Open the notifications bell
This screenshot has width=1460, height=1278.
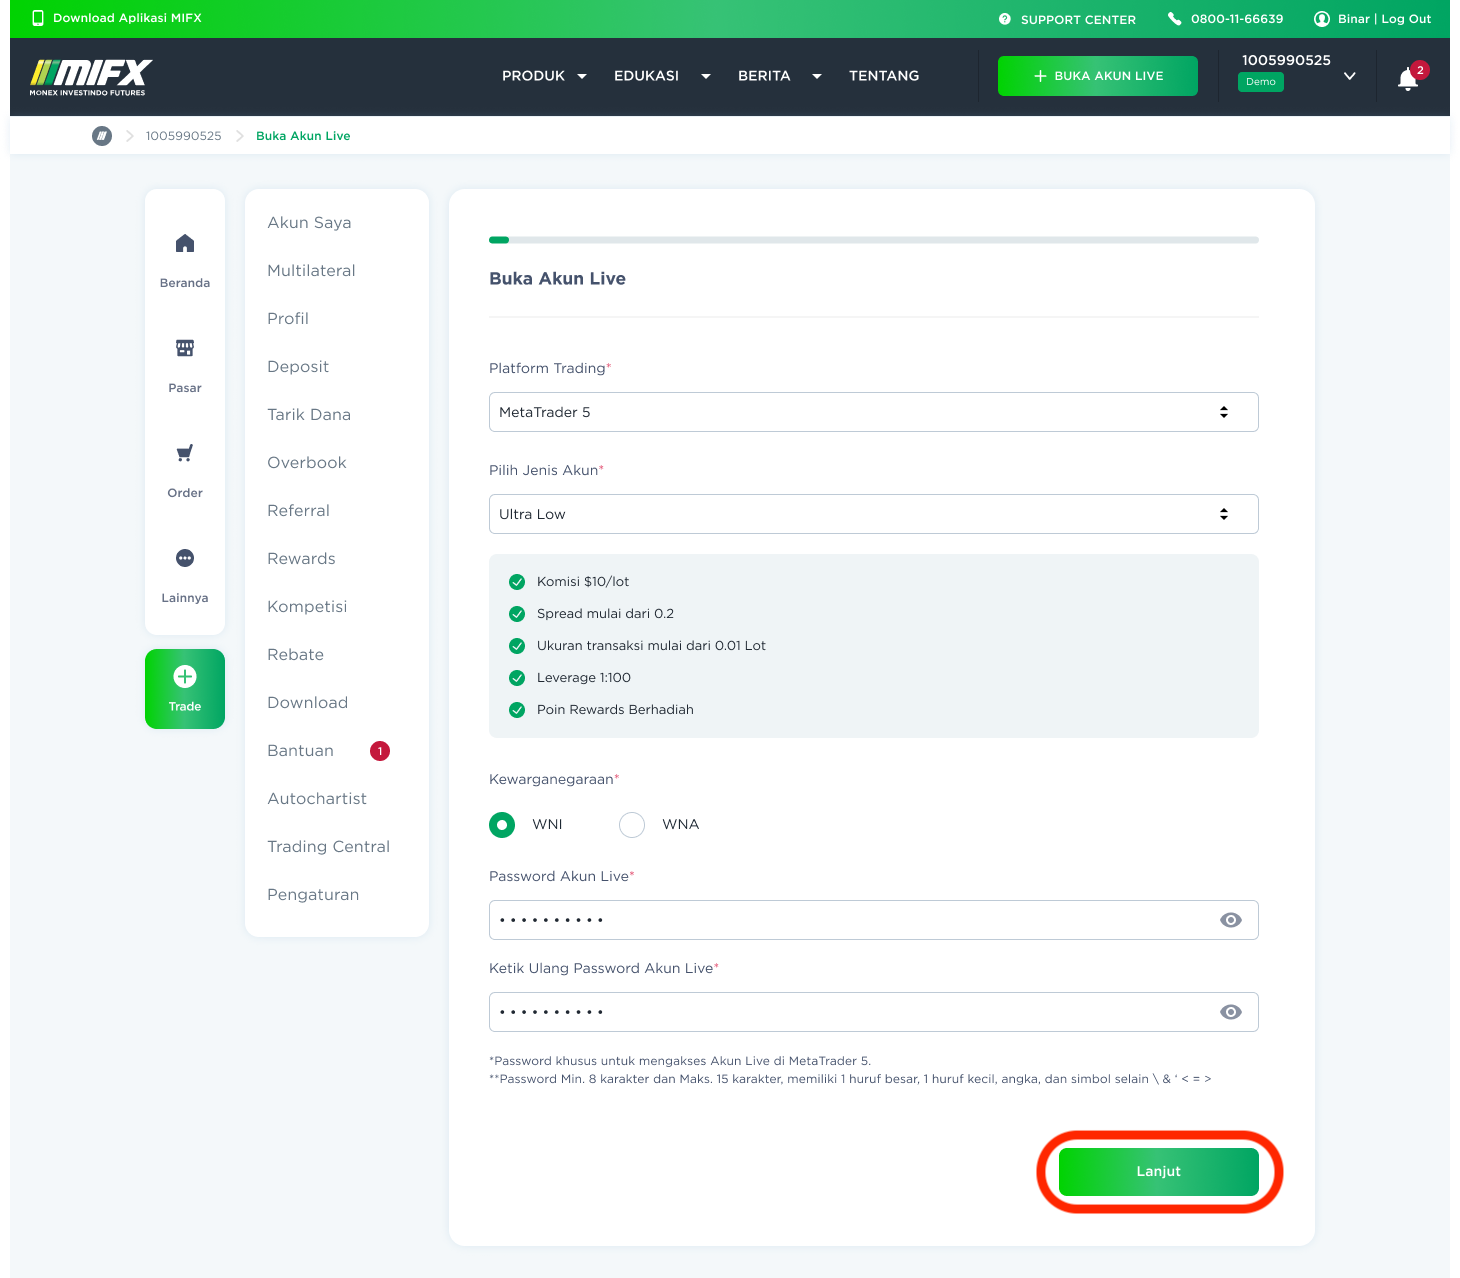[x=1407, y=79]
